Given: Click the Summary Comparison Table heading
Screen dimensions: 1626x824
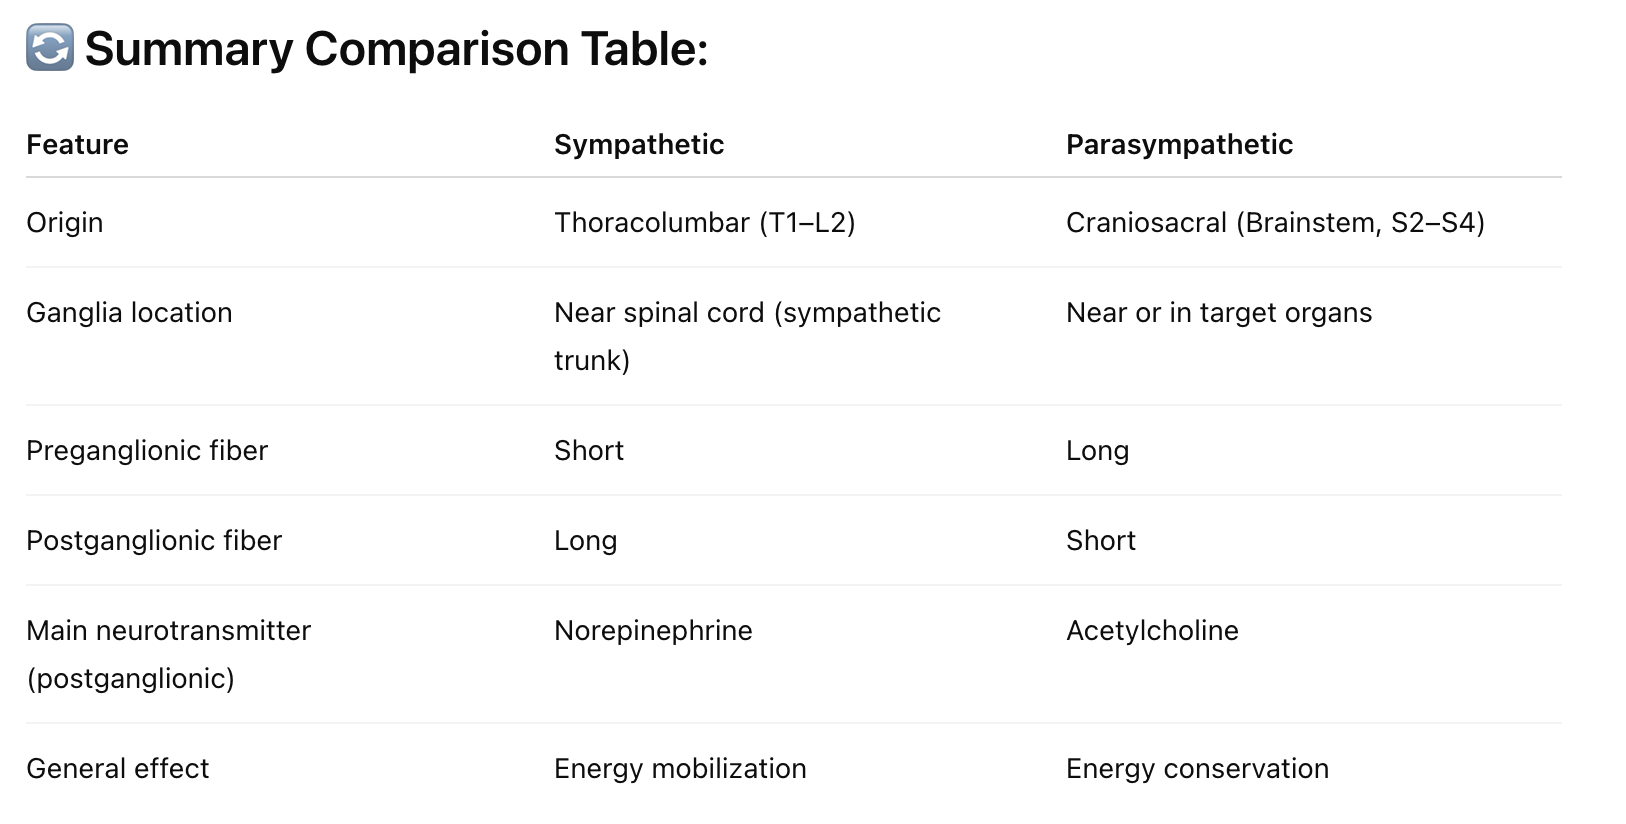Looking at the screenshot, I should click(396, 49).
